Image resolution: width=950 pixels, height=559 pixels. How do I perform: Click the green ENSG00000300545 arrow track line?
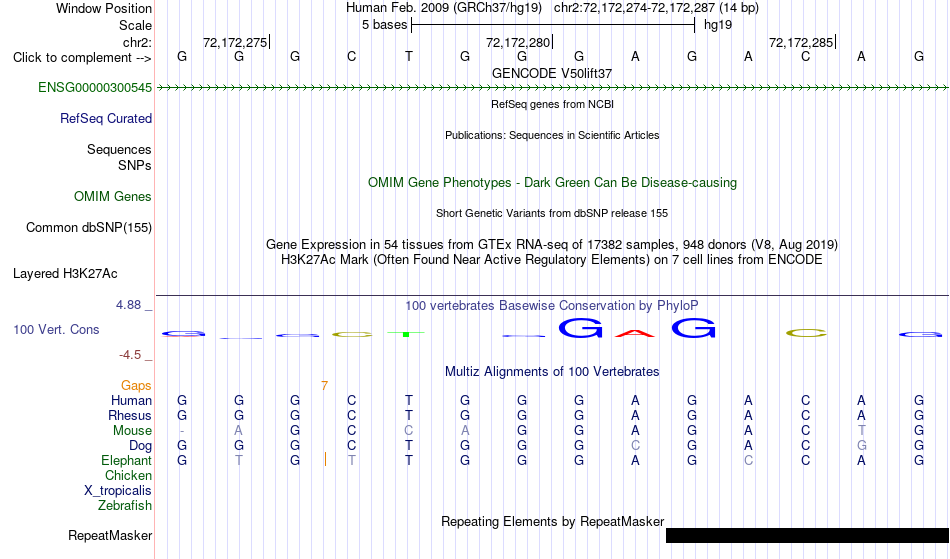552,88
